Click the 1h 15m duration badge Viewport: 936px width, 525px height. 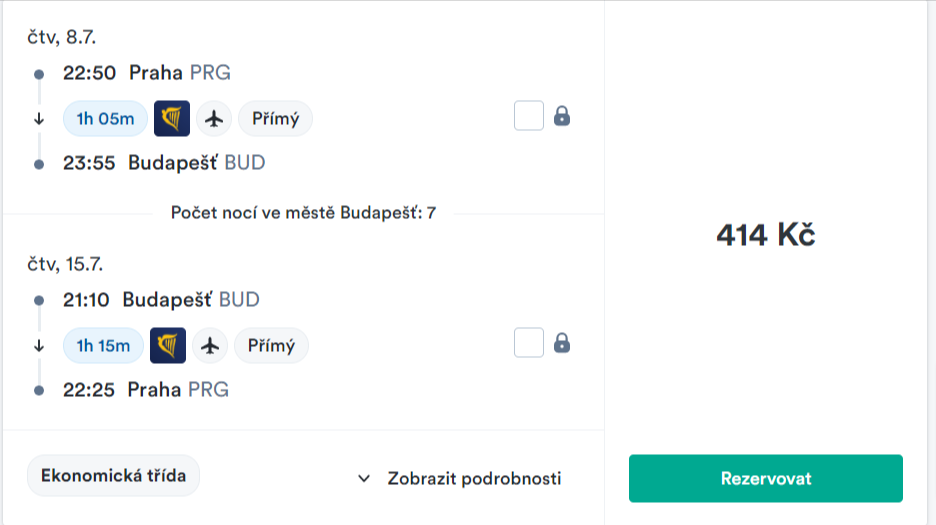[x=103, y=345]
